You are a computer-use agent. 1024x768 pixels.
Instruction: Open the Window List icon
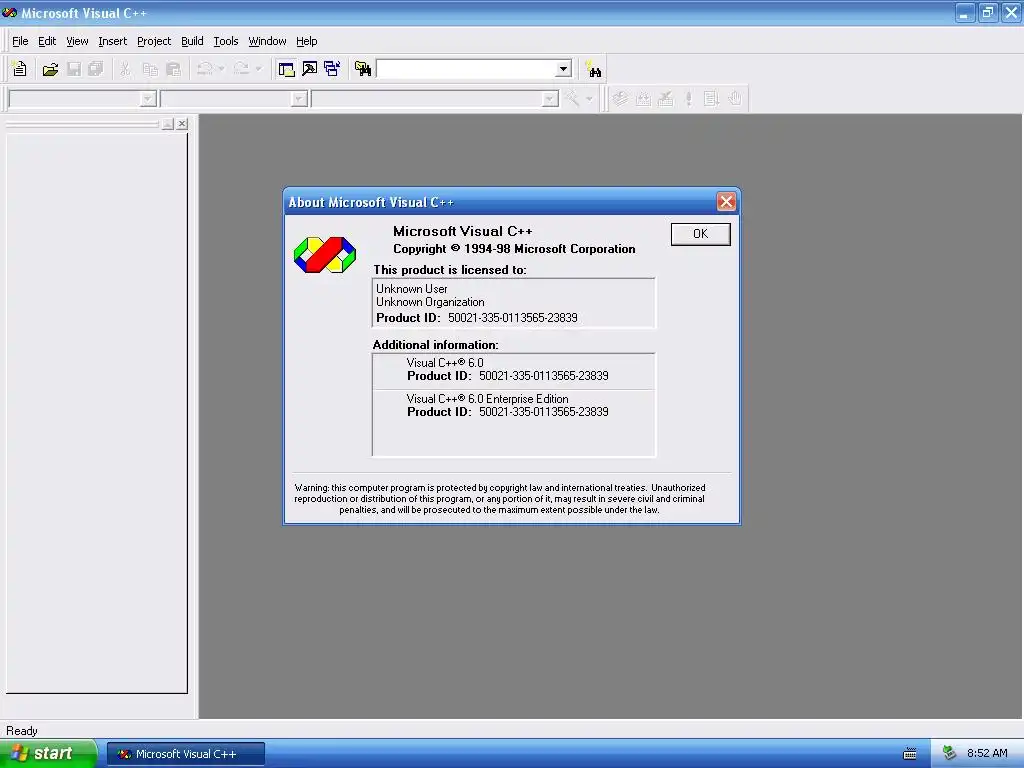click(x=332, y=69)
